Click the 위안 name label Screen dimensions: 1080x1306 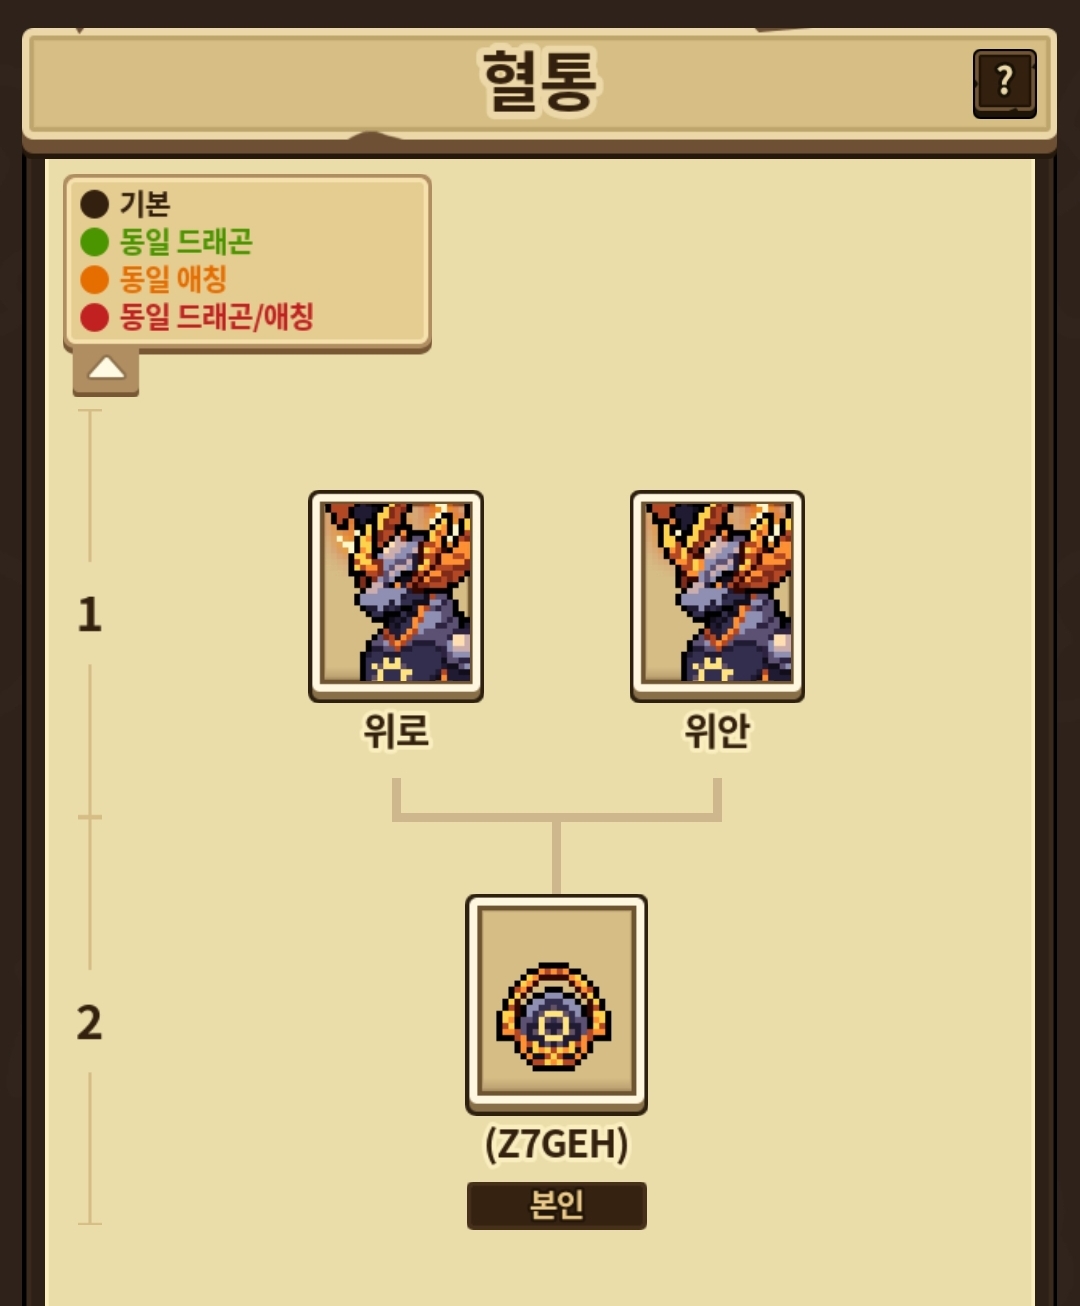[717, 730]
